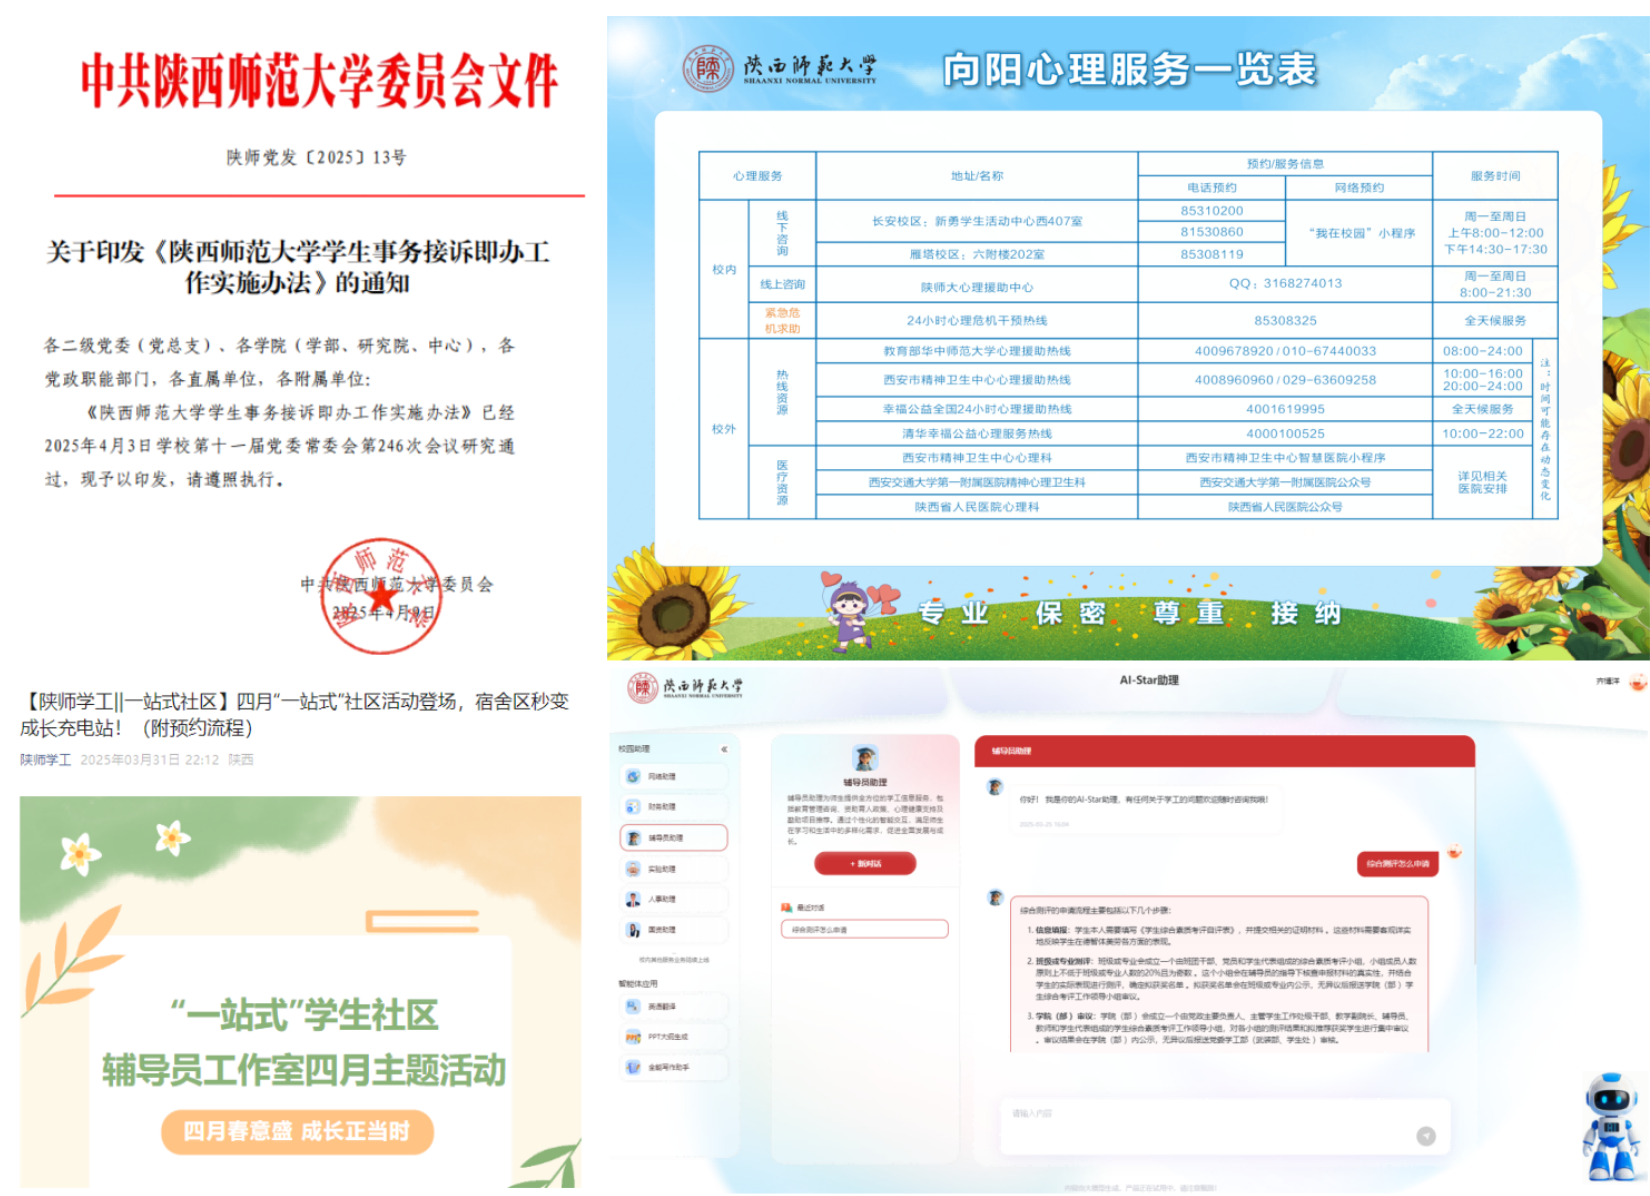This screenshot has height=1196, width=1650.
Task: Open the PPT大纲生成 app
Action: [x=633, y=1037]
